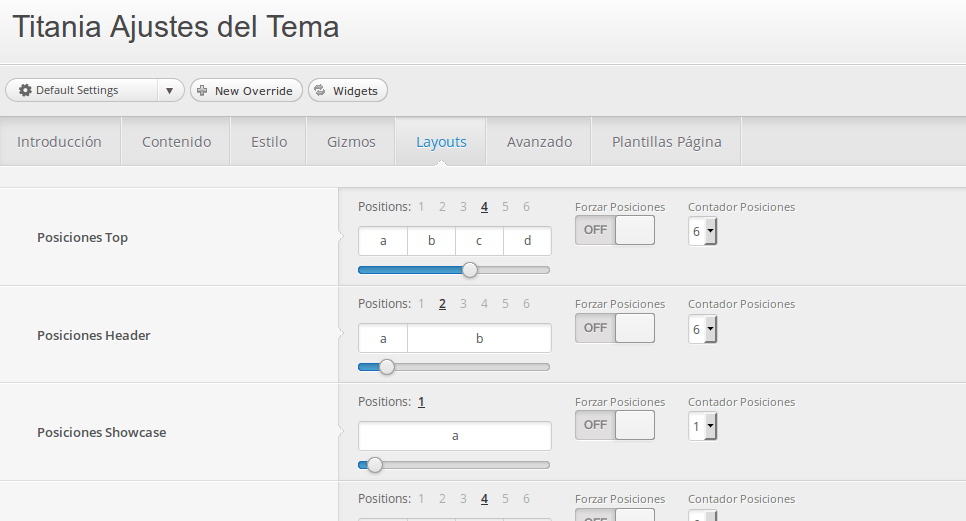This screenshot has height=521, width=966.
Task: Open Contador Posiciones dropdown for Posiciones Top
Action: 702,232
